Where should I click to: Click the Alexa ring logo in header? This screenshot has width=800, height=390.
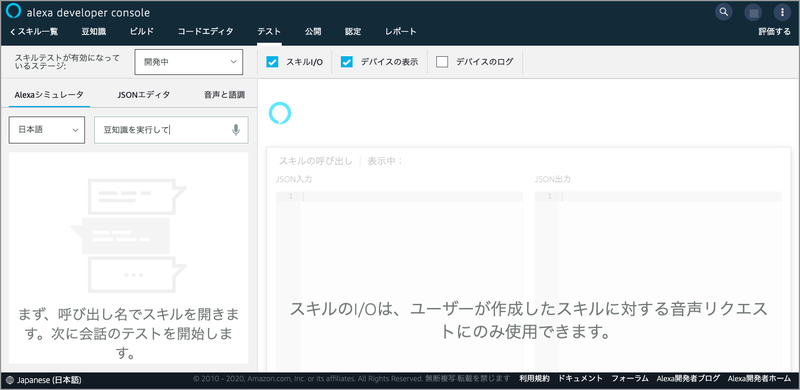(13, 11)
